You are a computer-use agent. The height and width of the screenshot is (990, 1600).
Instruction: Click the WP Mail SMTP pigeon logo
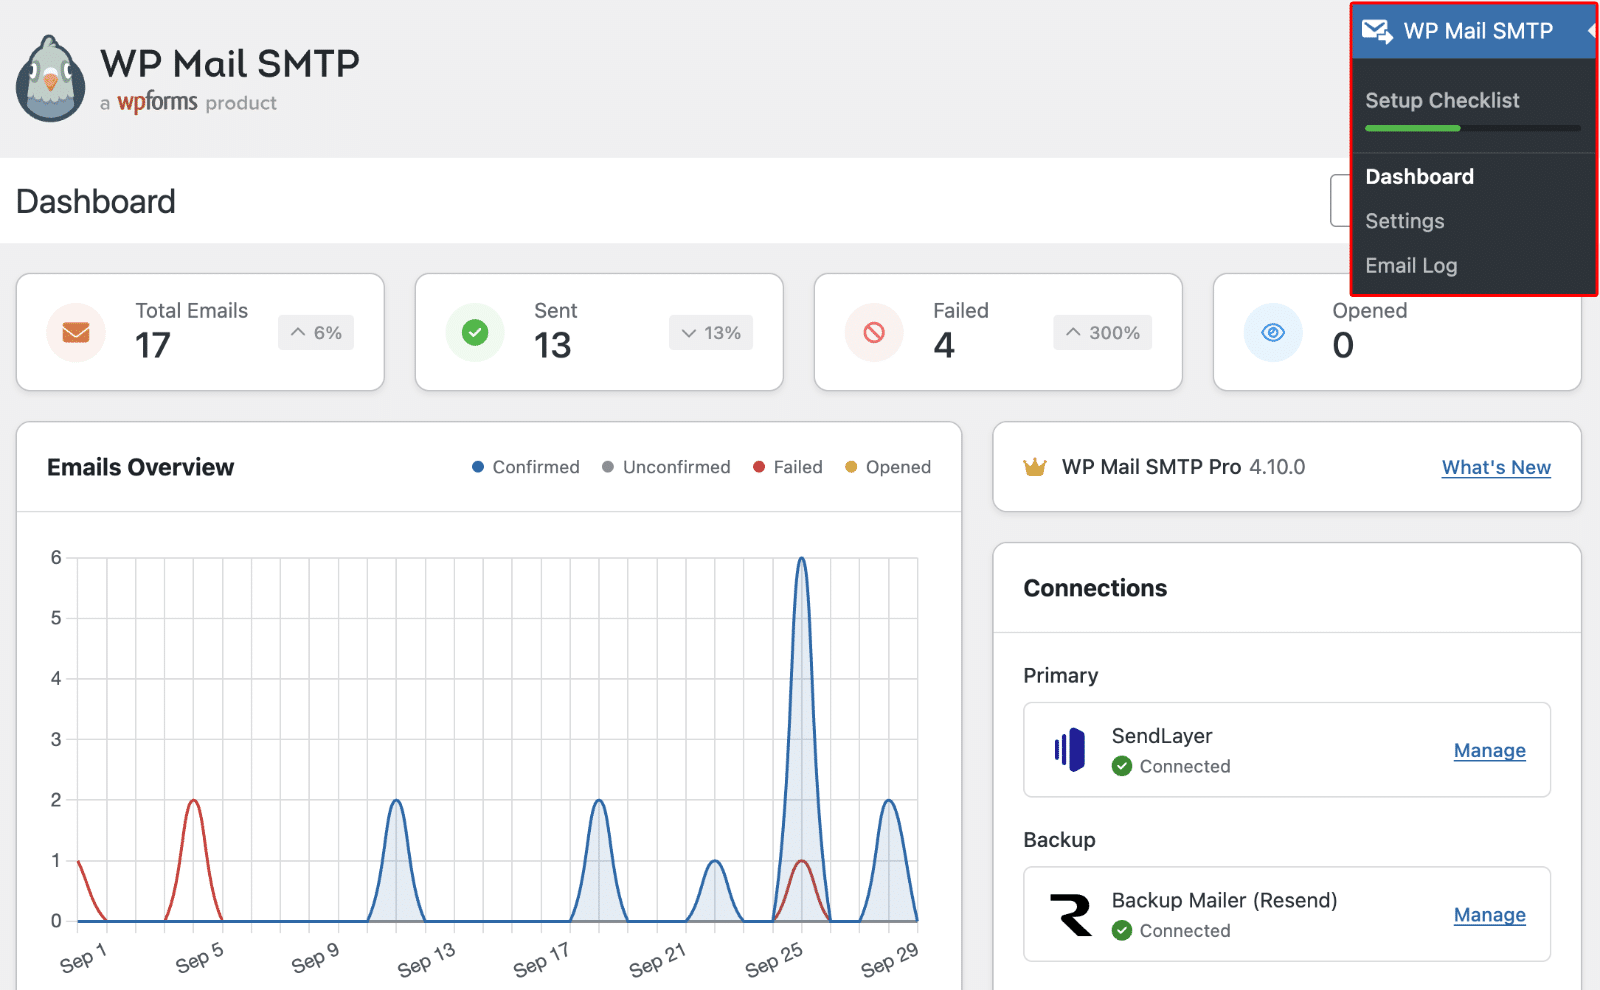tap(51, 79)
